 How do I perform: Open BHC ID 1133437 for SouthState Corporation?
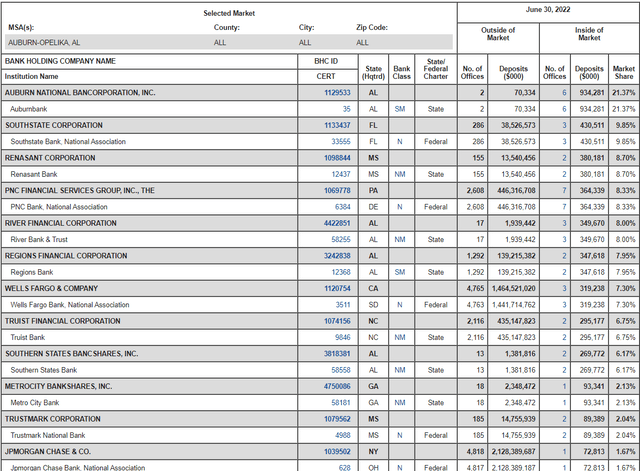click(x=337, y=125)
